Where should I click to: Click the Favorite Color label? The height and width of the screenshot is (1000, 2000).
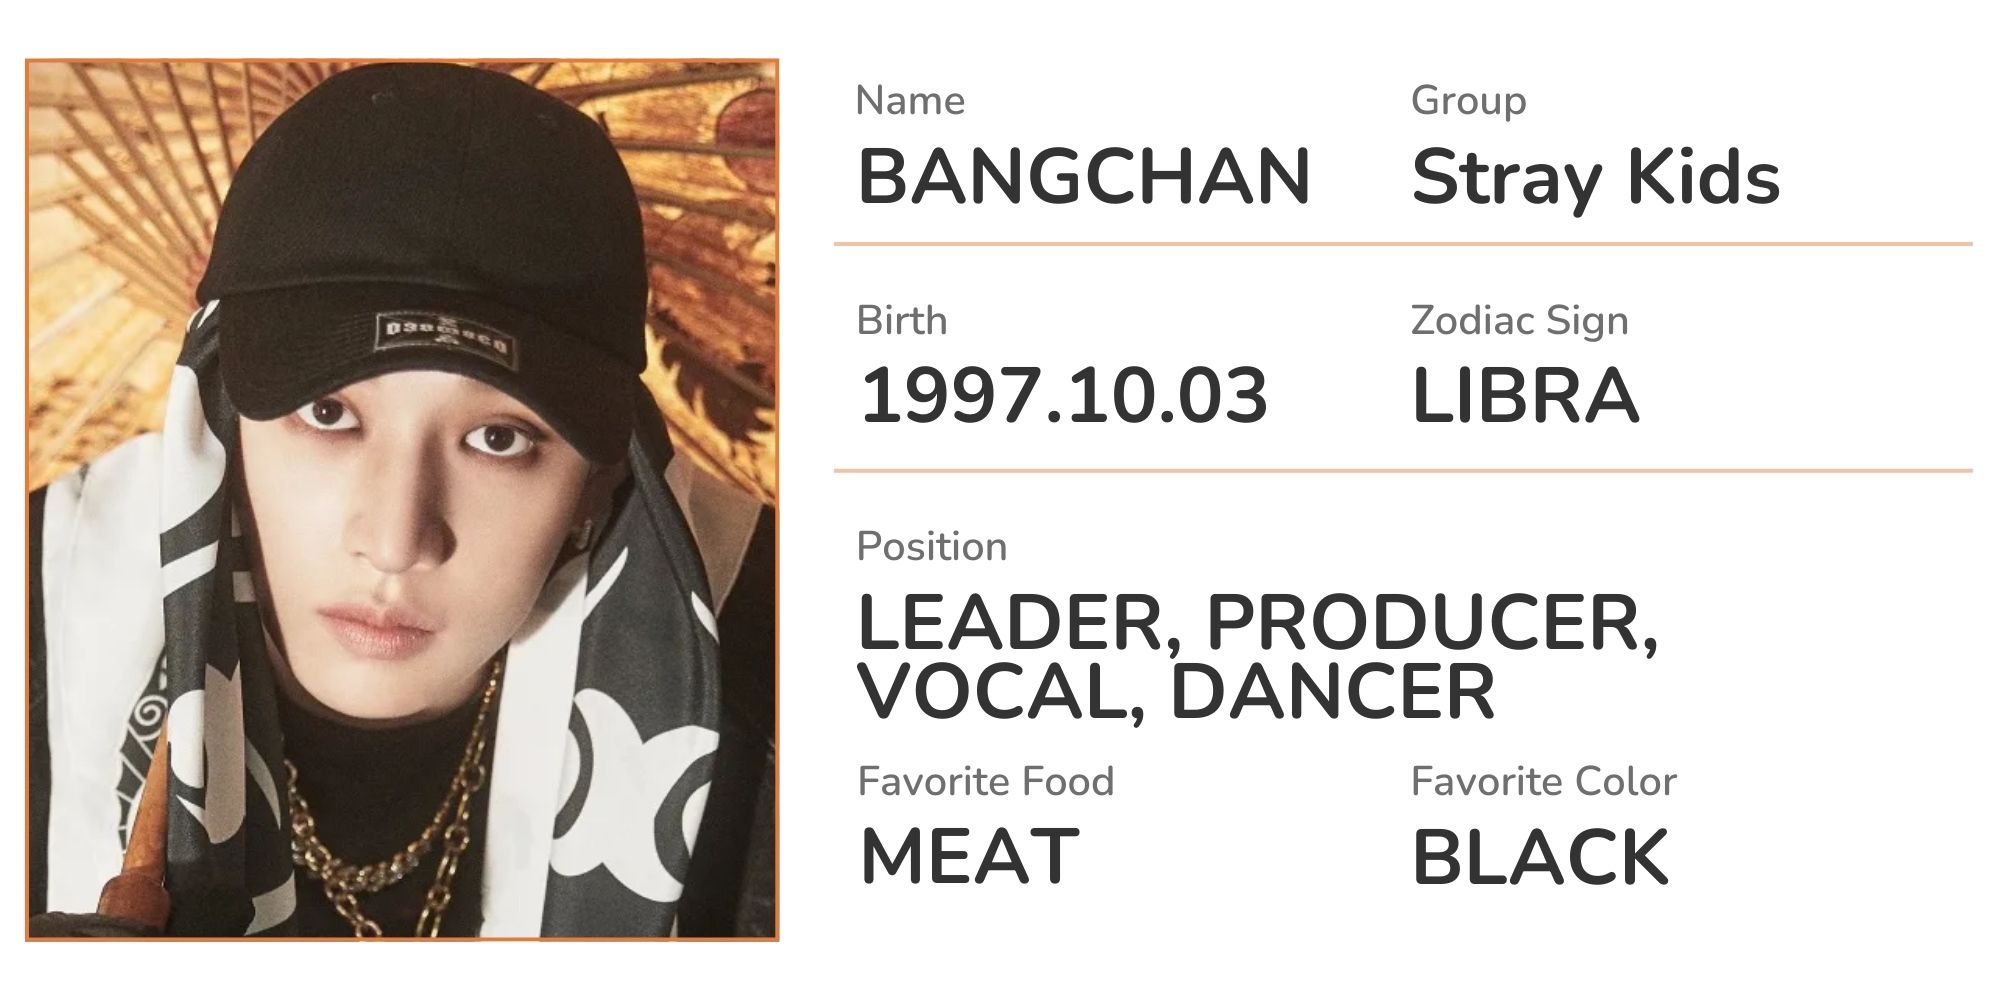pyautogui.click(x=1543, y=782)
